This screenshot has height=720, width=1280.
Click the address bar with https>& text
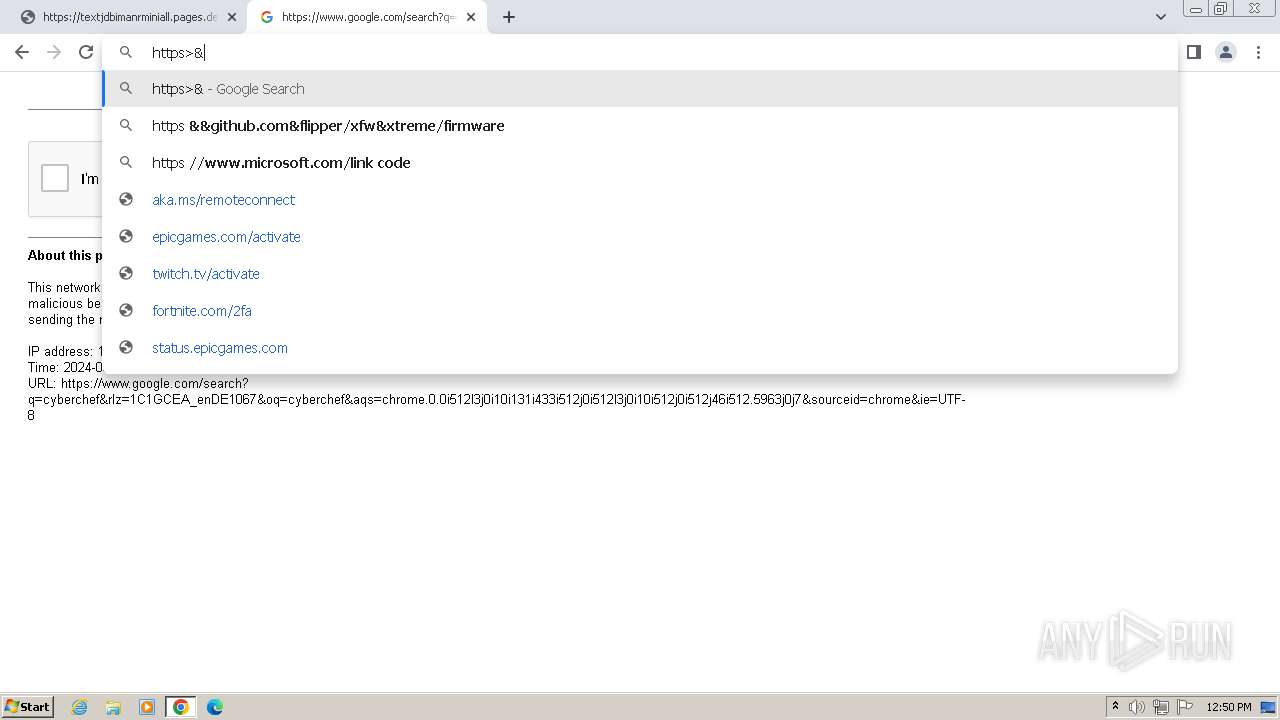click(640, 52)
